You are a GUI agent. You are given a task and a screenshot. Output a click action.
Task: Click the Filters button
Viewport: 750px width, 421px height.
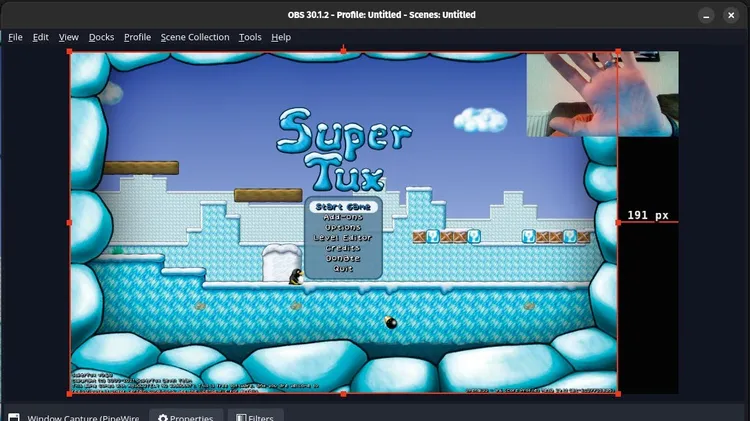(x=255, y=417)
